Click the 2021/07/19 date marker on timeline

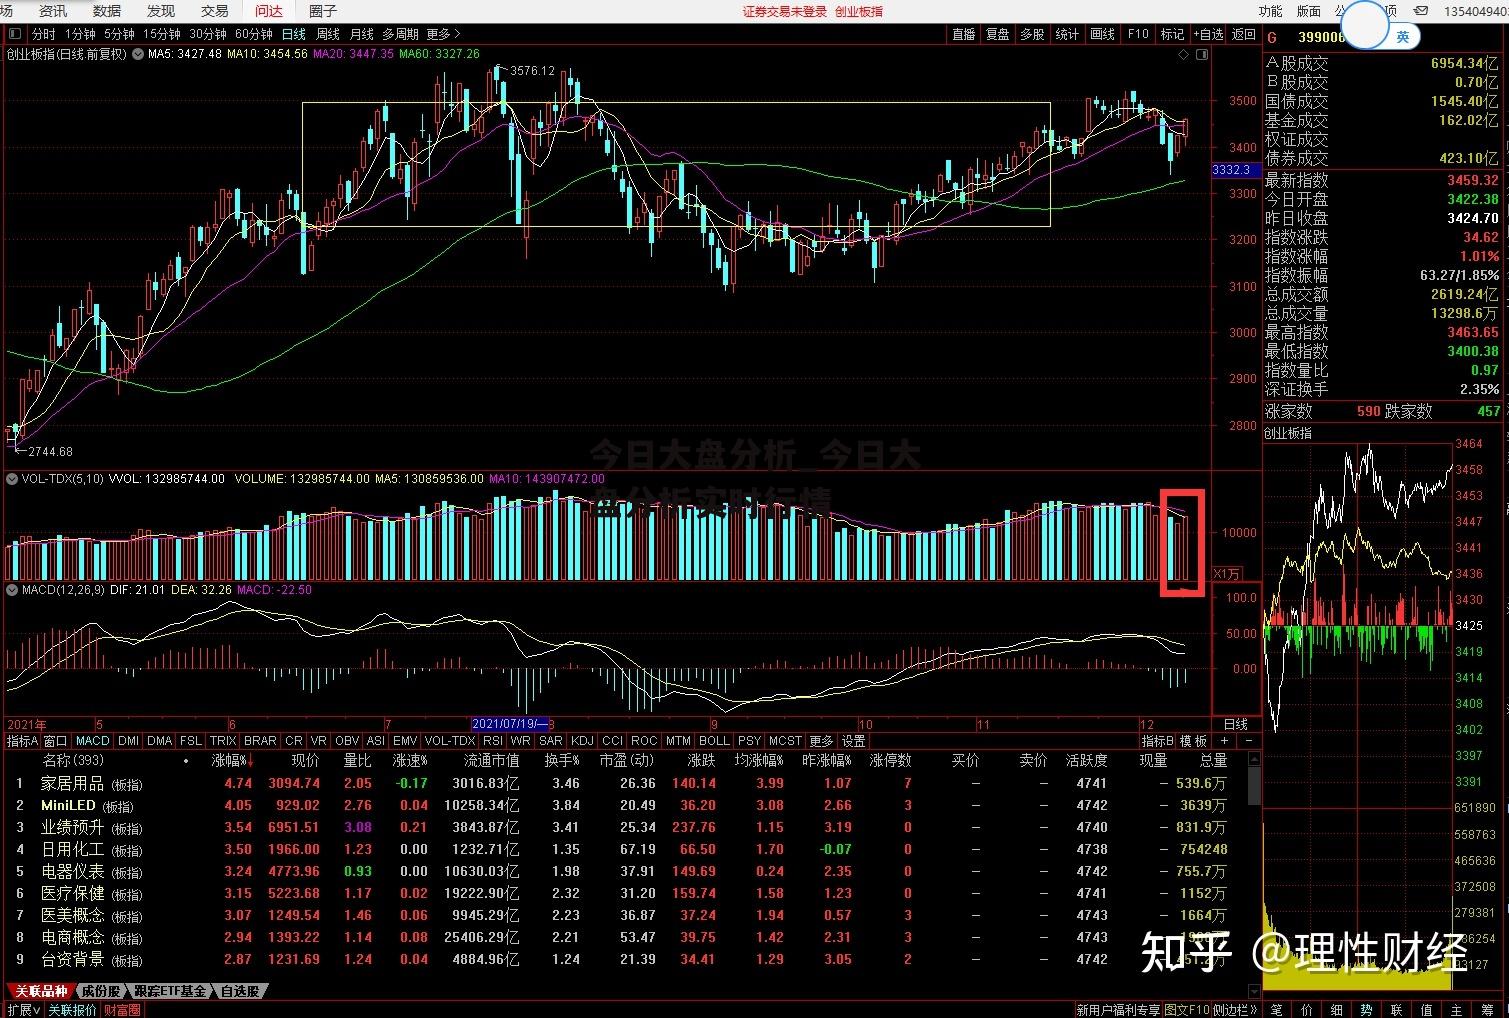(510, 724)
